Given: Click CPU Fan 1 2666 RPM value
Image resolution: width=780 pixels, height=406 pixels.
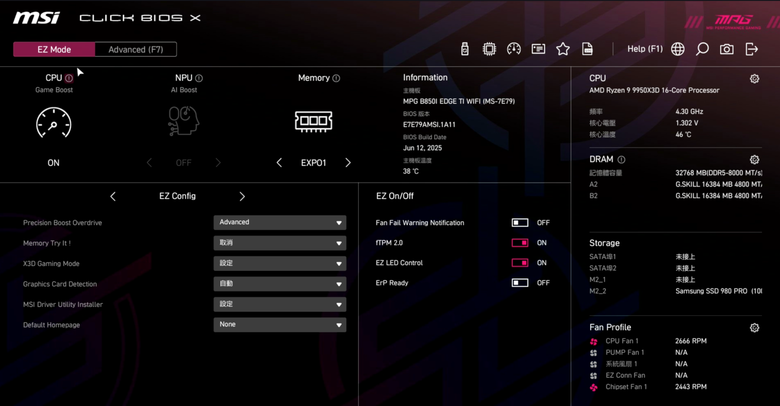Looking at the screenshot, I should pyautogui.click(x=691, y=341).
